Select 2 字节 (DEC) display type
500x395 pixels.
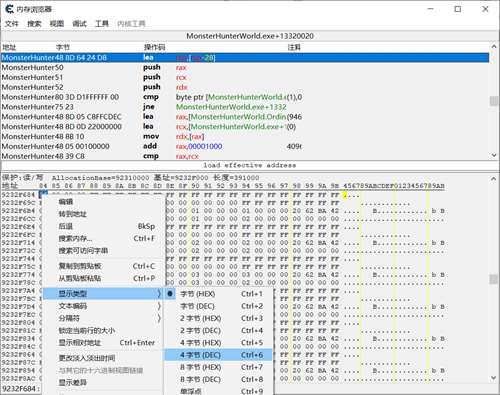[219, 331]
